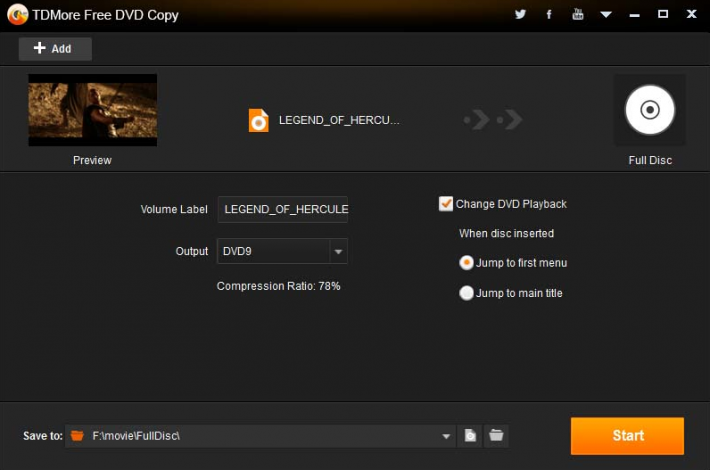Image resolution: width=710 pixels, height=470 pixels.
Task: Click the movie preview thumbnail
Action: 93,110
